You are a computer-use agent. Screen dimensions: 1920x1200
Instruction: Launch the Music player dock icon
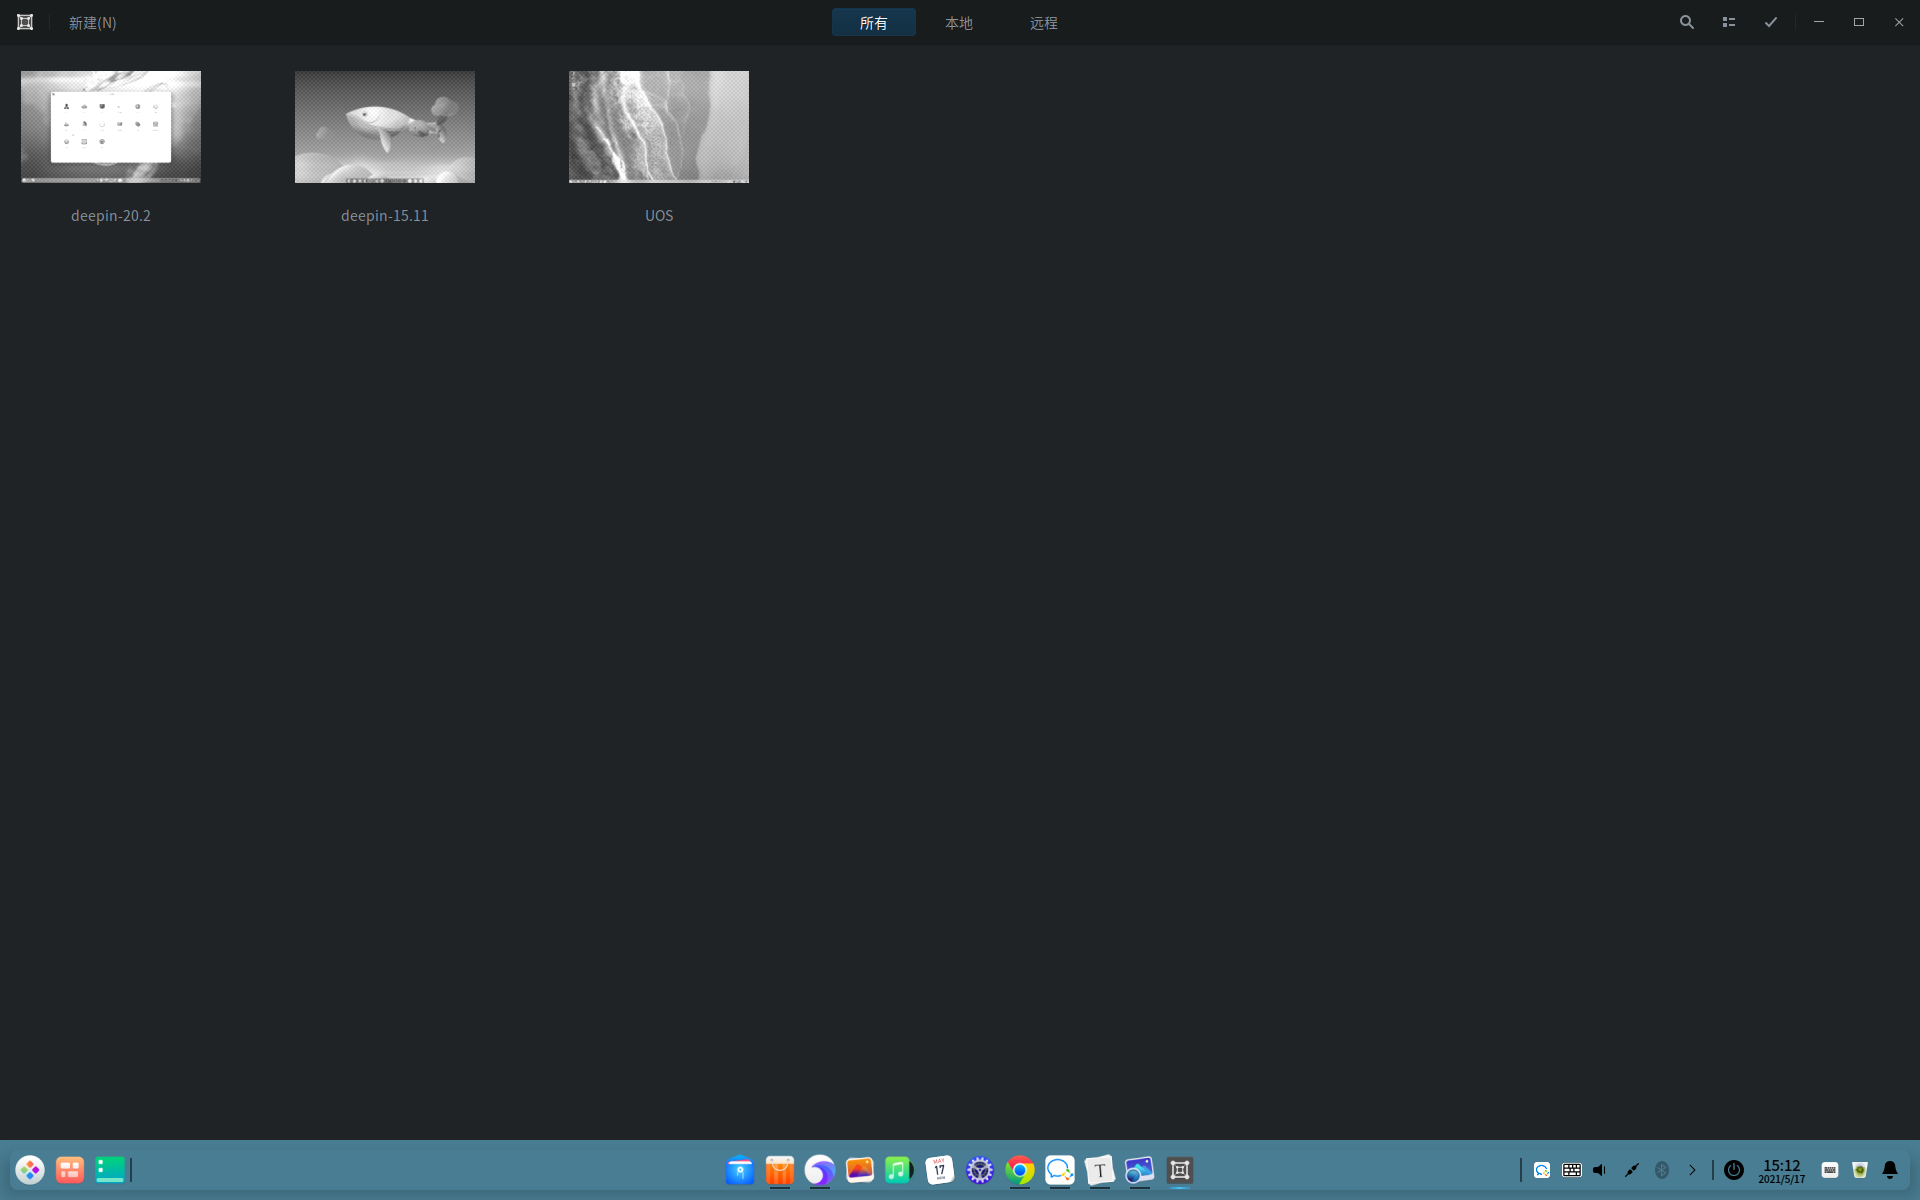click(900, 1169)
